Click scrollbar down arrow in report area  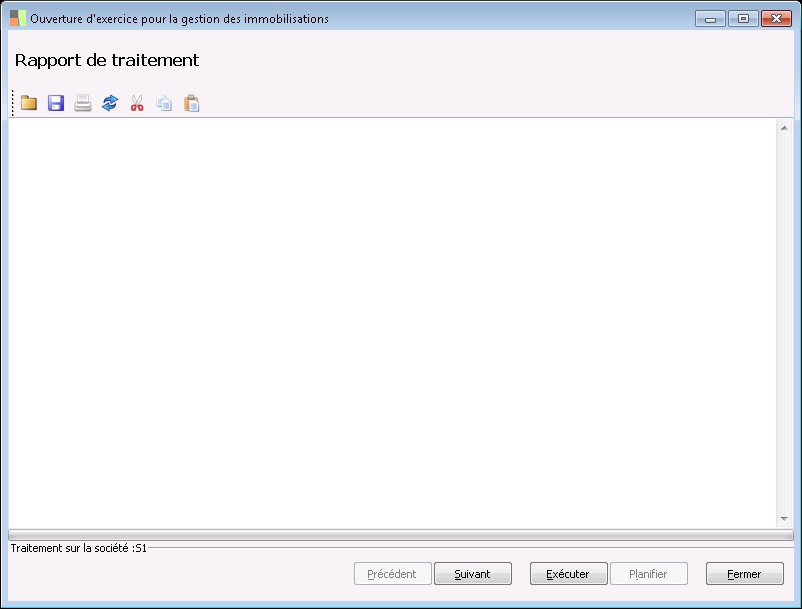pos(784,519)
